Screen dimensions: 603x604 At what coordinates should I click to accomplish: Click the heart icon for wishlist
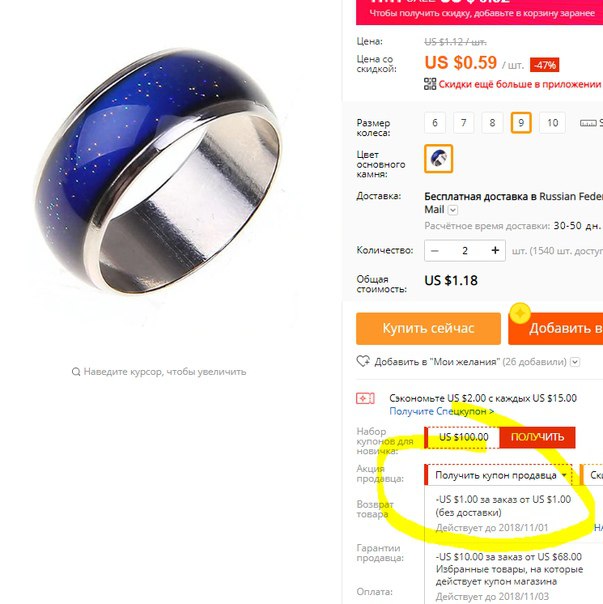(x=363, y=361)
